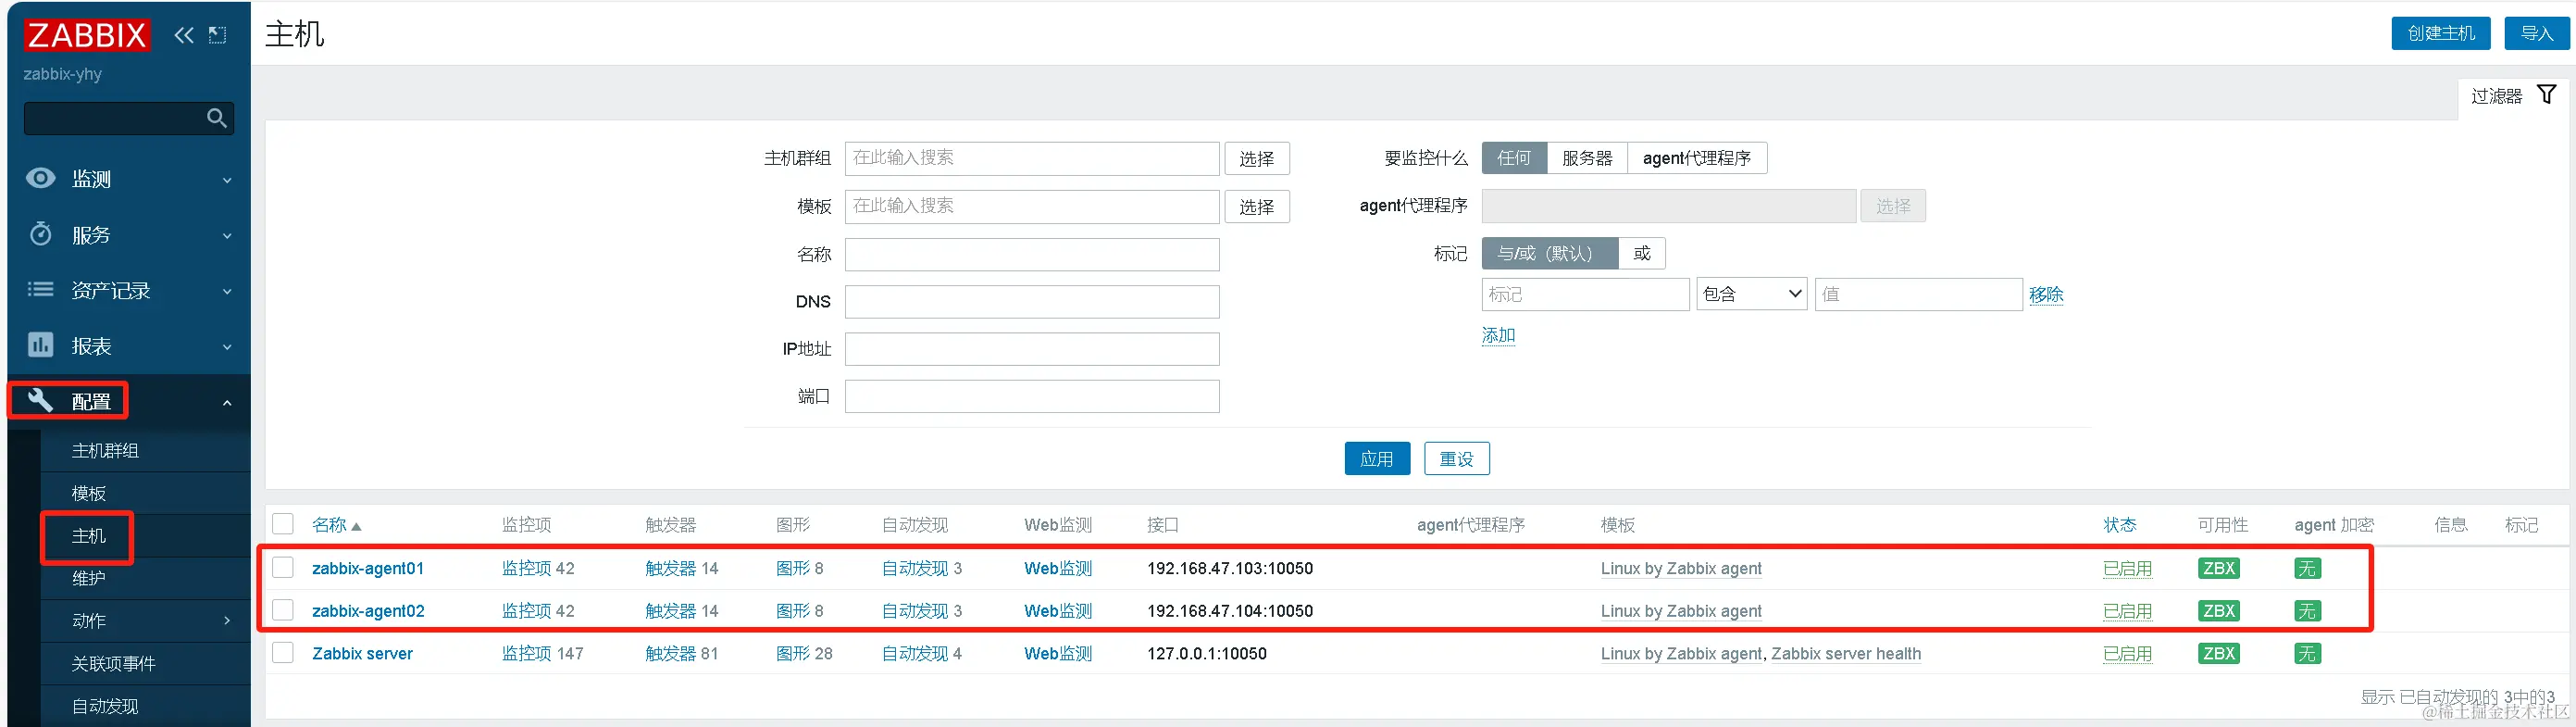
Task: Click 已启用 status for zabbix-agent02
Action: click(x=2127, y=611)
